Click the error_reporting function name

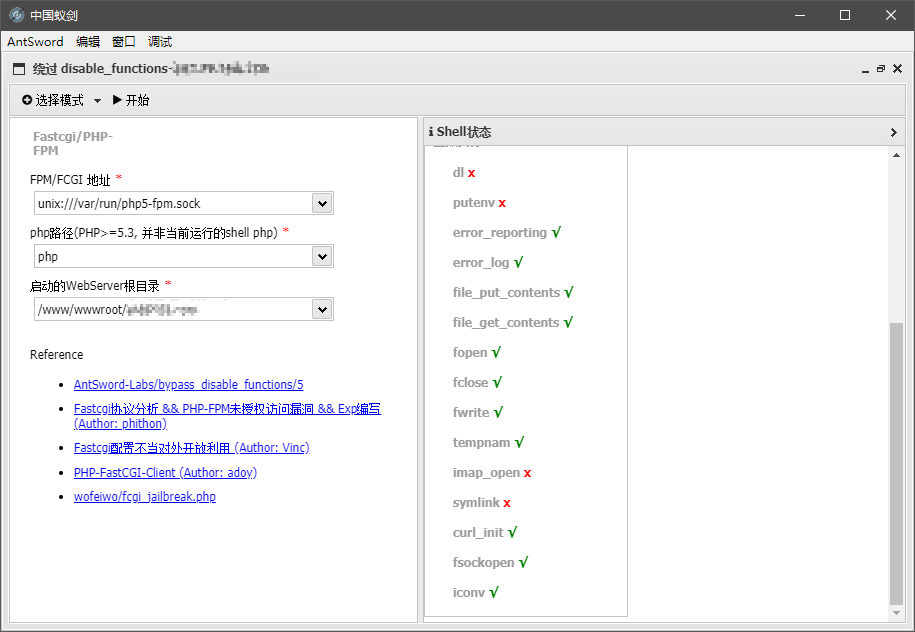[x=500, y=233]
